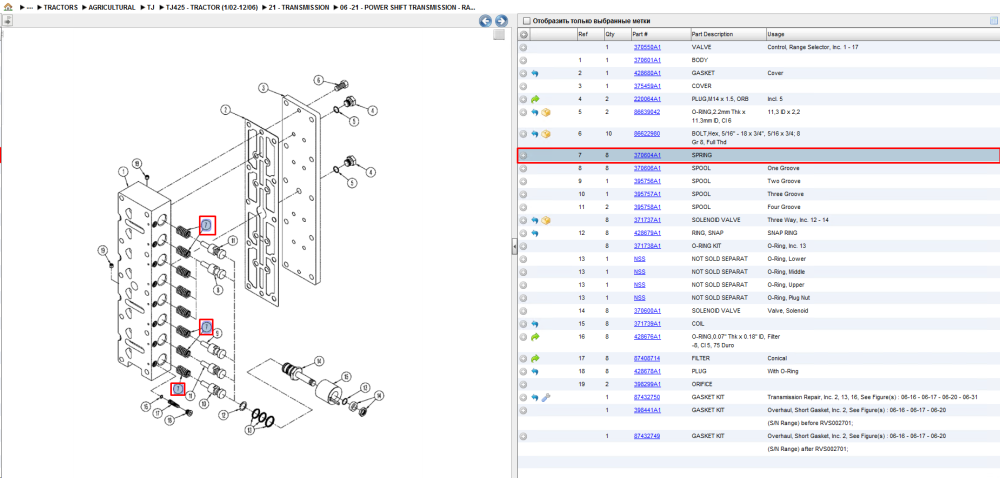Sort by Qty column header
This screenshot has height=478, width=1000.
[610, 34]
